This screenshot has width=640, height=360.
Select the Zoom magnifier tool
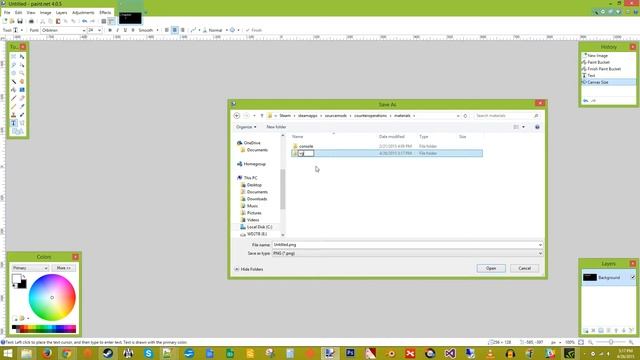(22, 73)
